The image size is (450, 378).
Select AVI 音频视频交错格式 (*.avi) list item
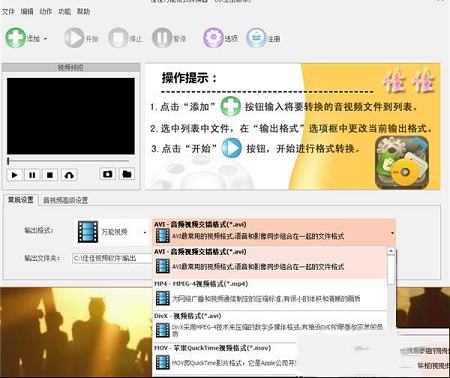click(x=269, y=263)
